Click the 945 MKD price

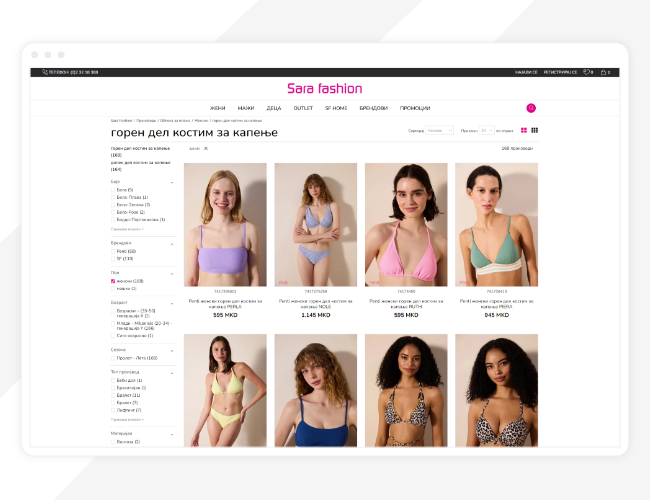pyautogui.click(x=496, y=315)
